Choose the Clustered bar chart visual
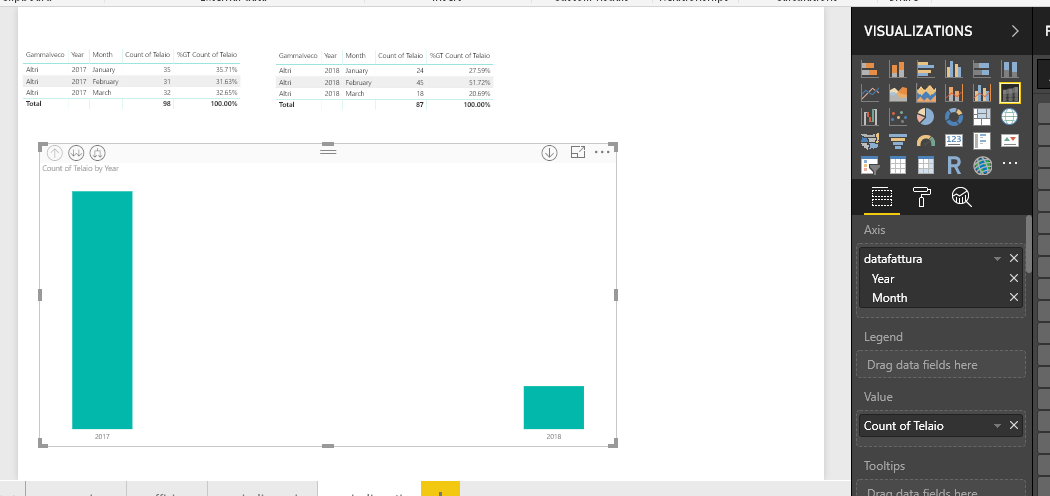1050x496 pixels. [925, 69]
